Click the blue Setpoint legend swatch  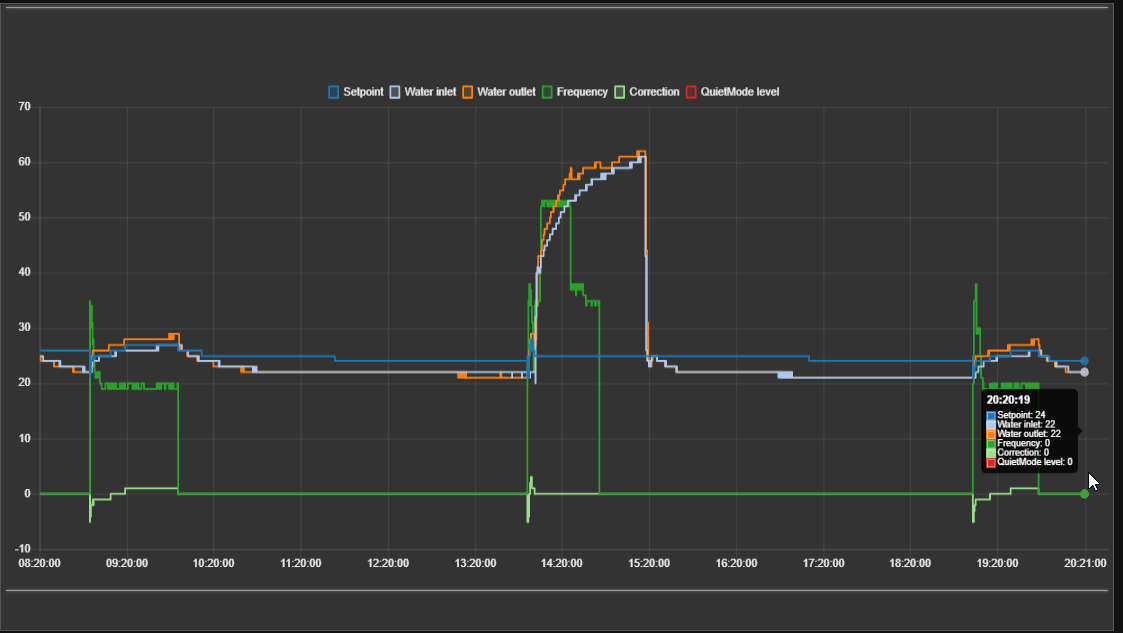(x=335, y=92)
